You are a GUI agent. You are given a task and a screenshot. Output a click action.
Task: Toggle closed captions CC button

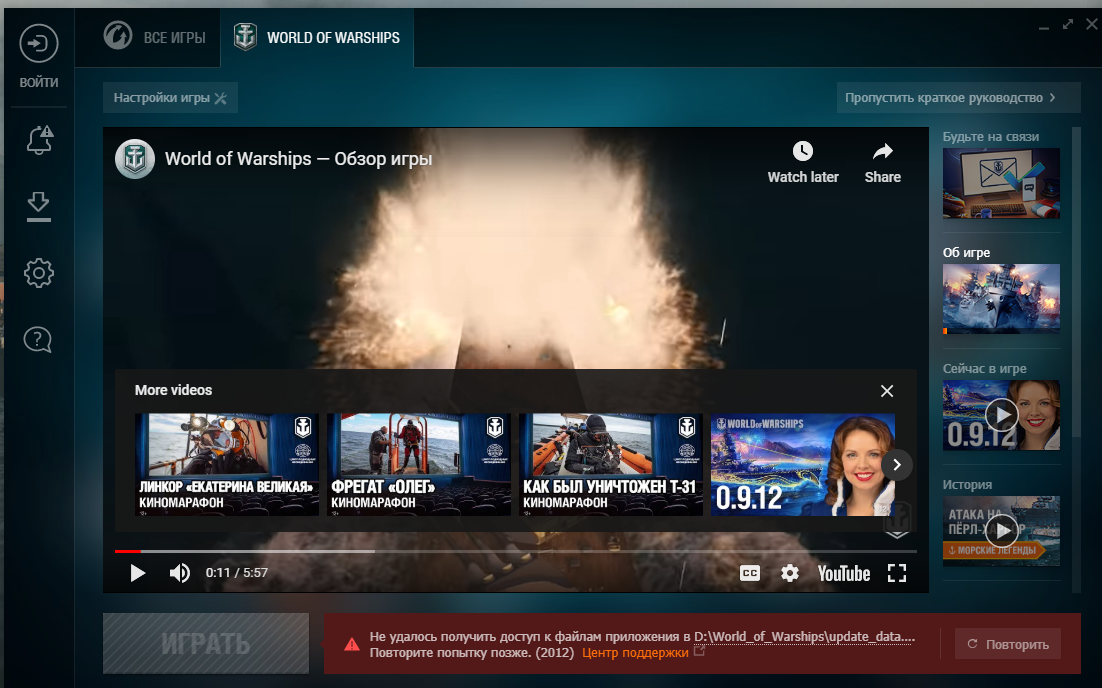[750, 573]
